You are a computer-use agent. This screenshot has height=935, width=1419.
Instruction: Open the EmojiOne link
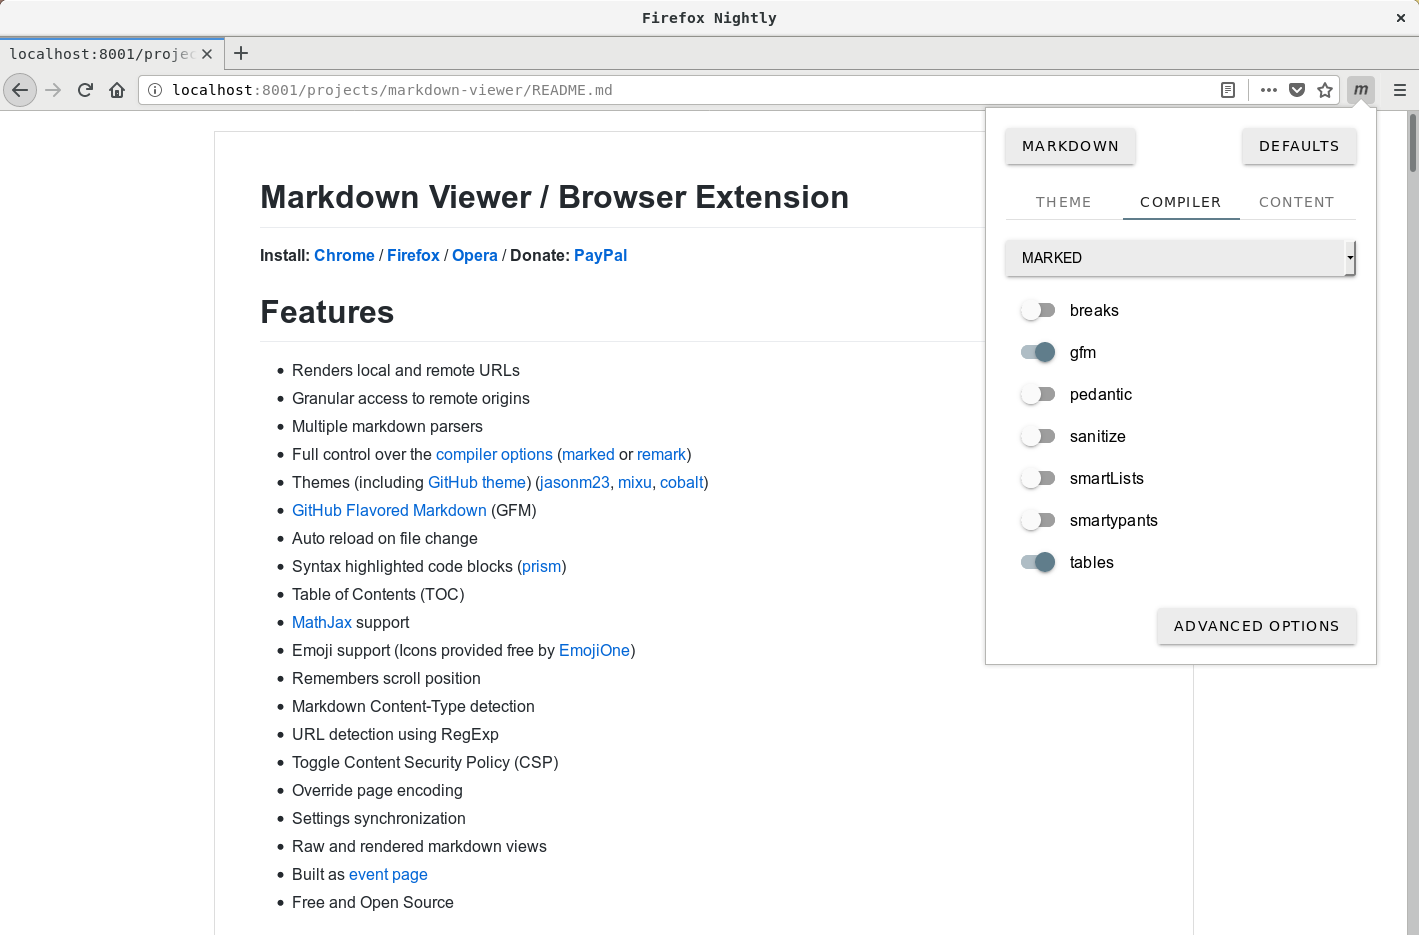point(594,650)
